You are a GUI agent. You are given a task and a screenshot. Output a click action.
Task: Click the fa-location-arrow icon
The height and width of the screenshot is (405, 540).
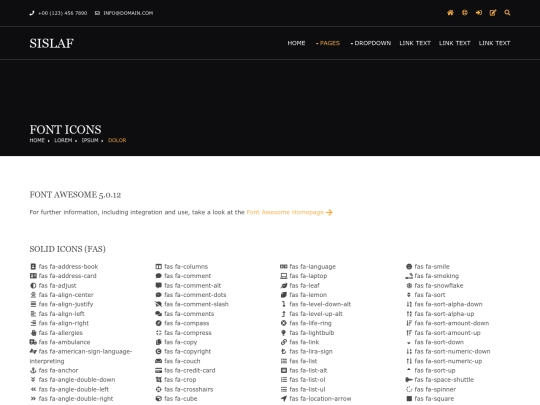283,399
